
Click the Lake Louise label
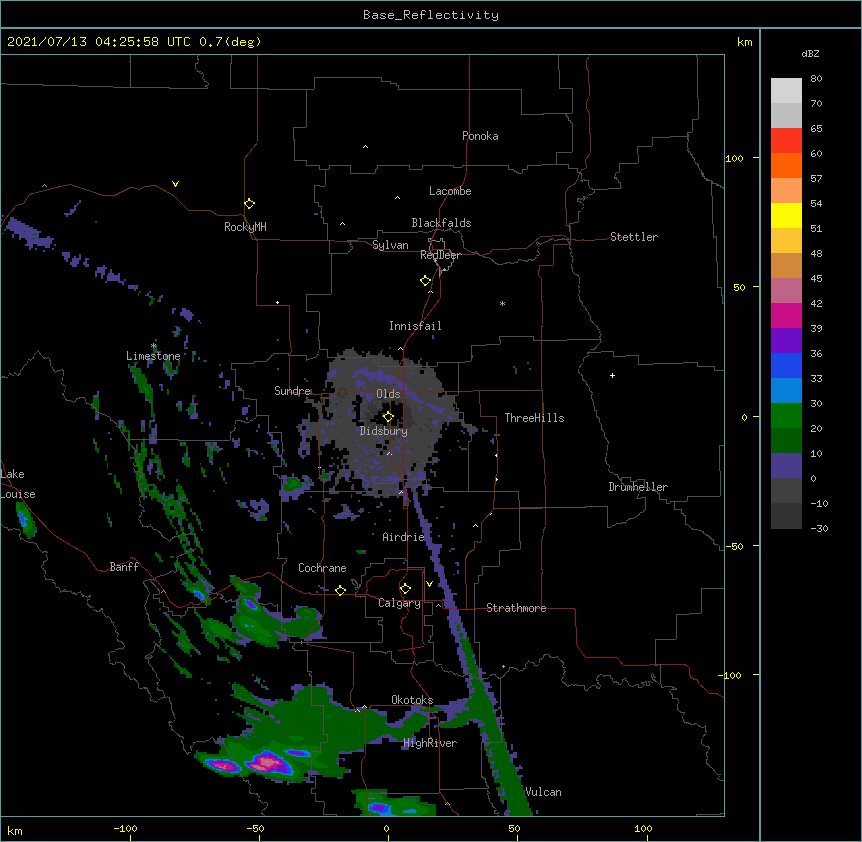tap(18, 484)
